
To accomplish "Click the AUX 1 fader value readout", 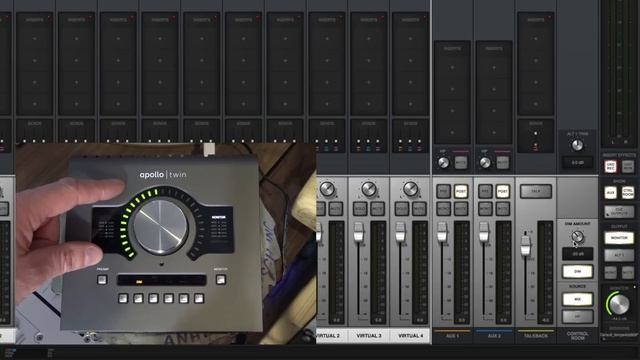I will 462,320.
